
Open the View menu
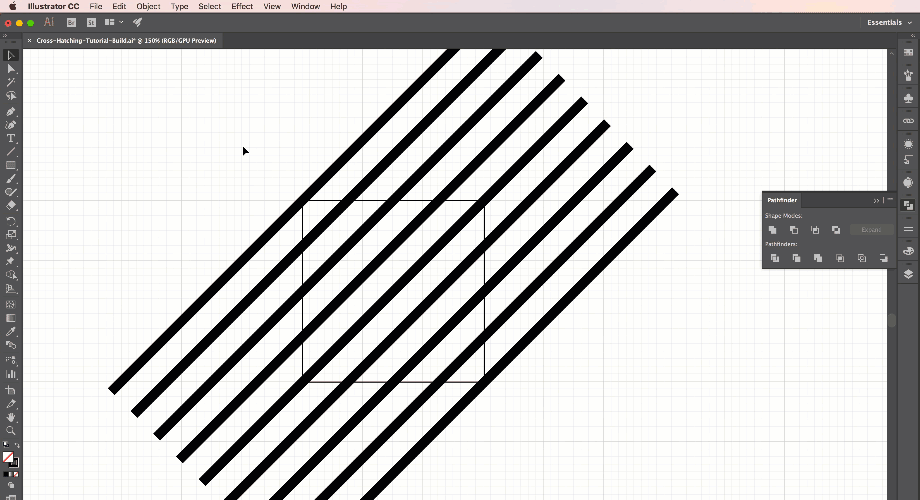[x=272, y=6]
